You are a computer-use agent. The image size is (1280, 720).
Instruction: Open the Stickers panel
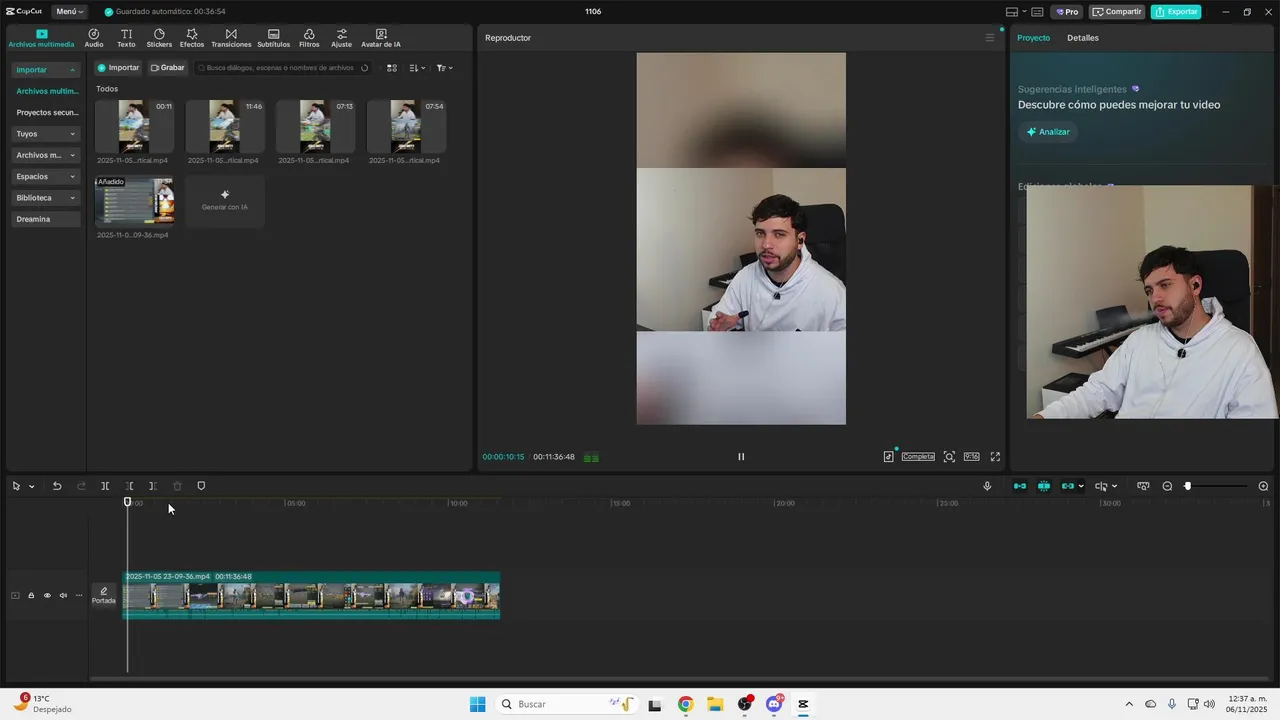click(x=159, y=38)
